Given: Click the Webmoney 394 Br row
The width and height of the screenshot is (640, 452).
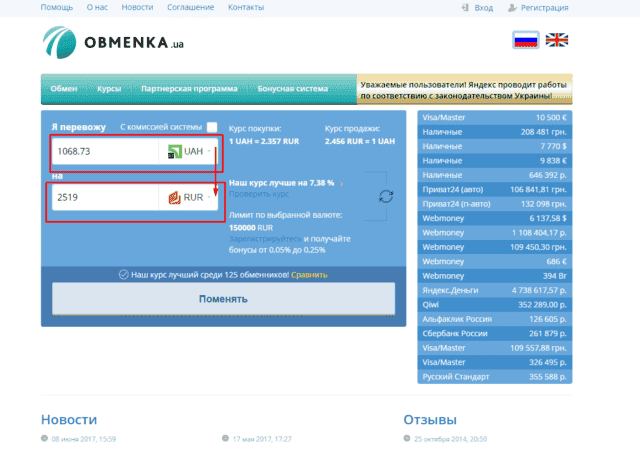Looking at the screenshot, I should (495, 276).
